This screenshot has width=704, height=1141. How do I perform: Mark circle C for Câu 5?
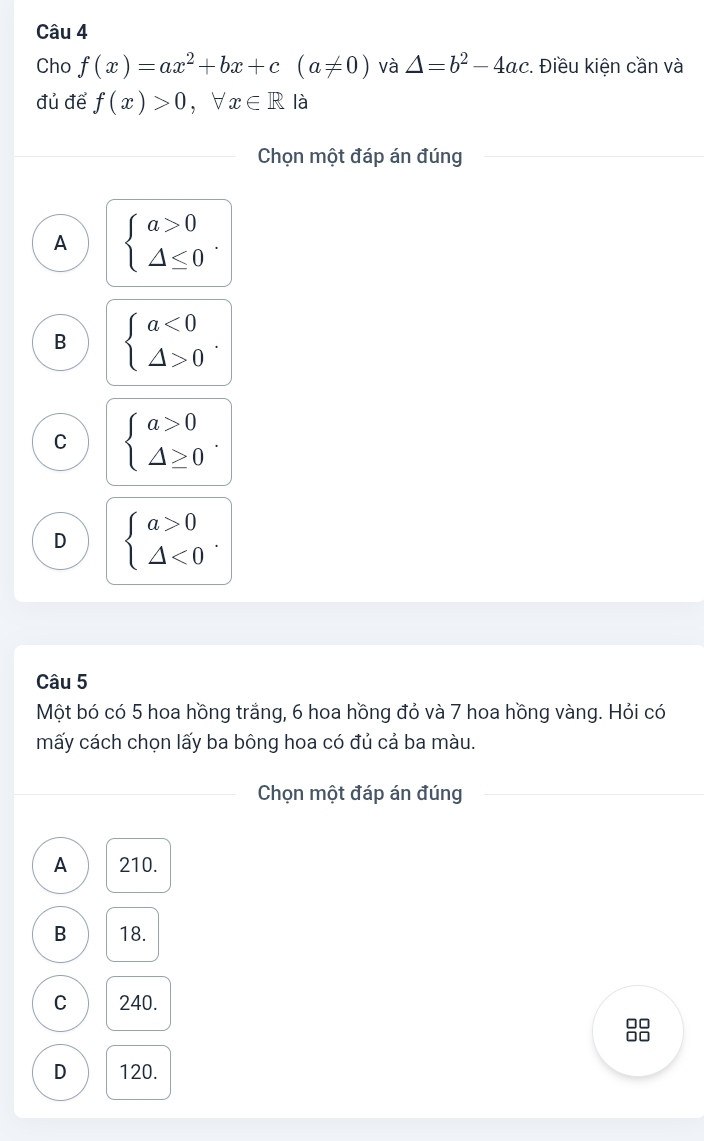coord(61,1003)
